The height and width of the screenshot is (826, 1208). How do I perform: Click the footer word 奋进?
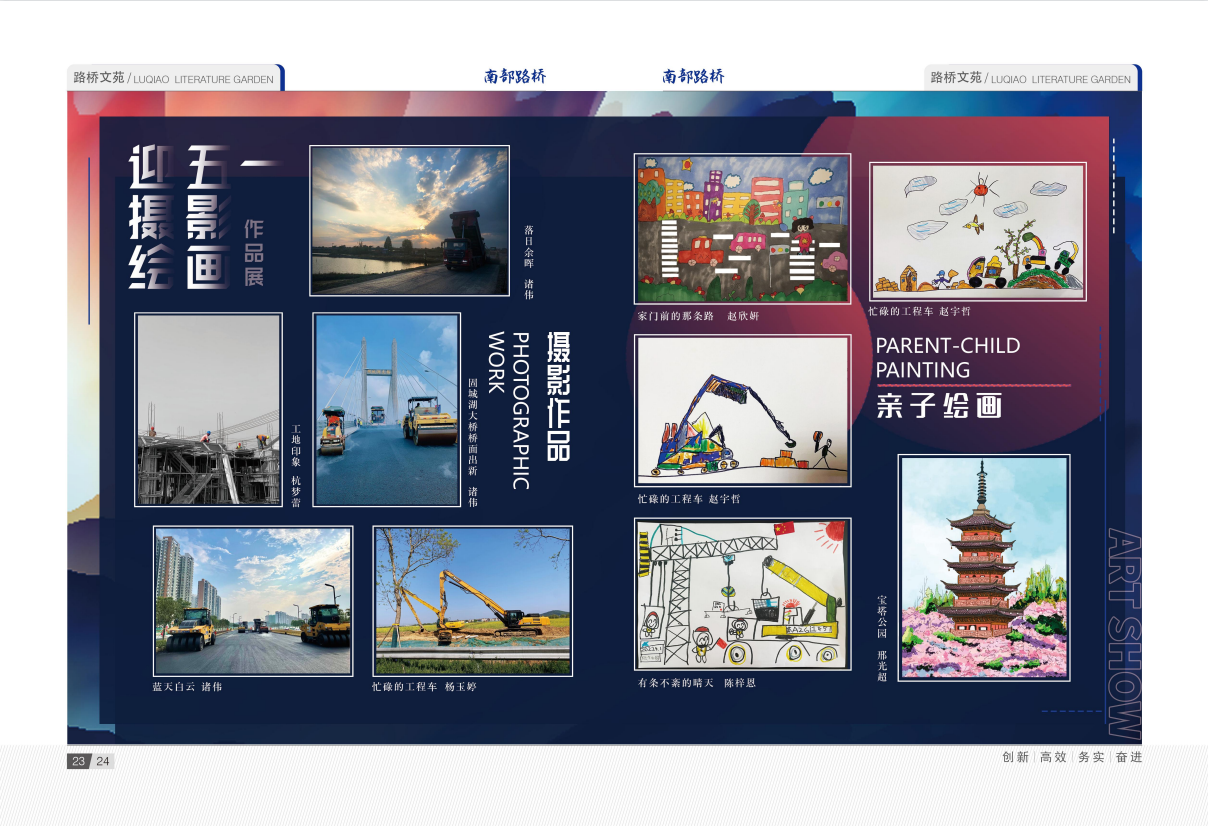click(x=1129, y=757)
